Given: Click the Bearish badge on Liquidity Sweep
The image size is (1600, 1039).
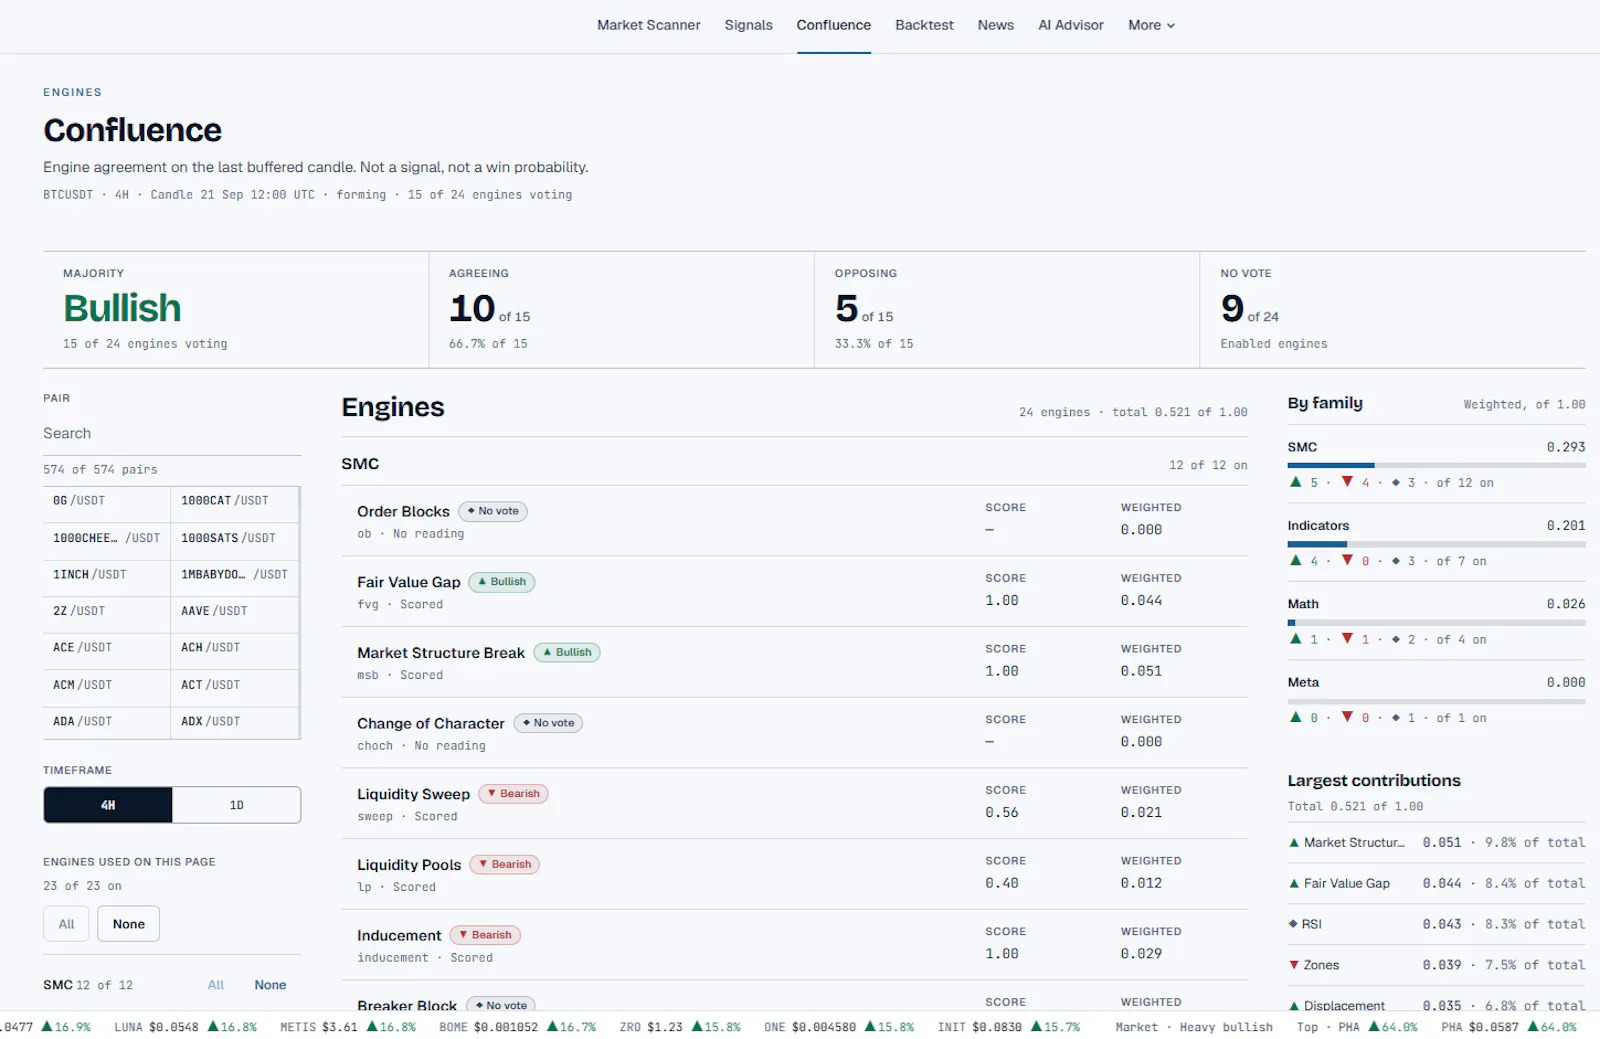Looking at the screenshot, I should click(514, 794).
